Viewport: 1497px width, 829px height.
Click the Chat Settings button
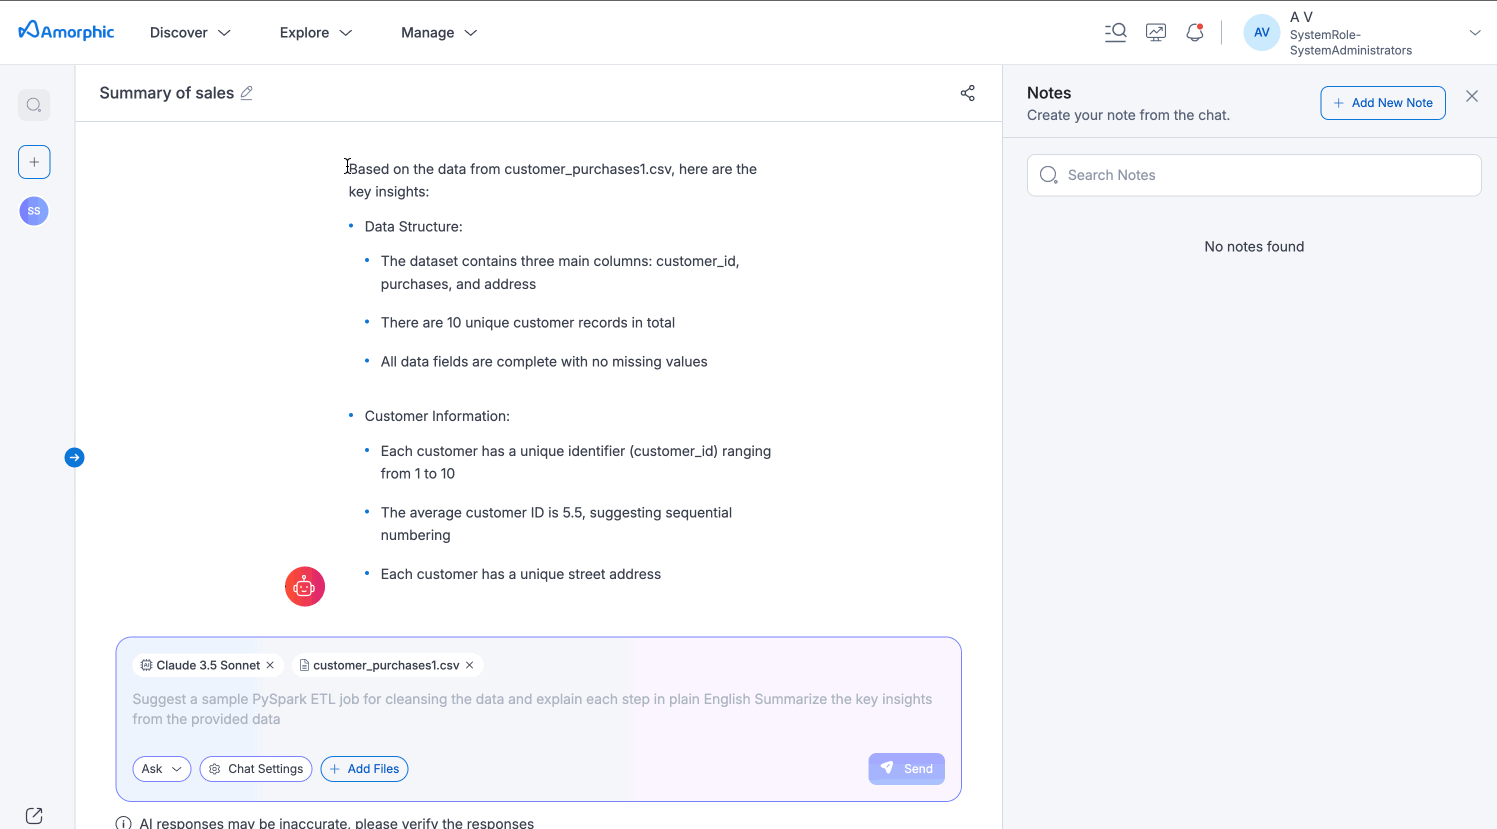(x=256, y=769)
